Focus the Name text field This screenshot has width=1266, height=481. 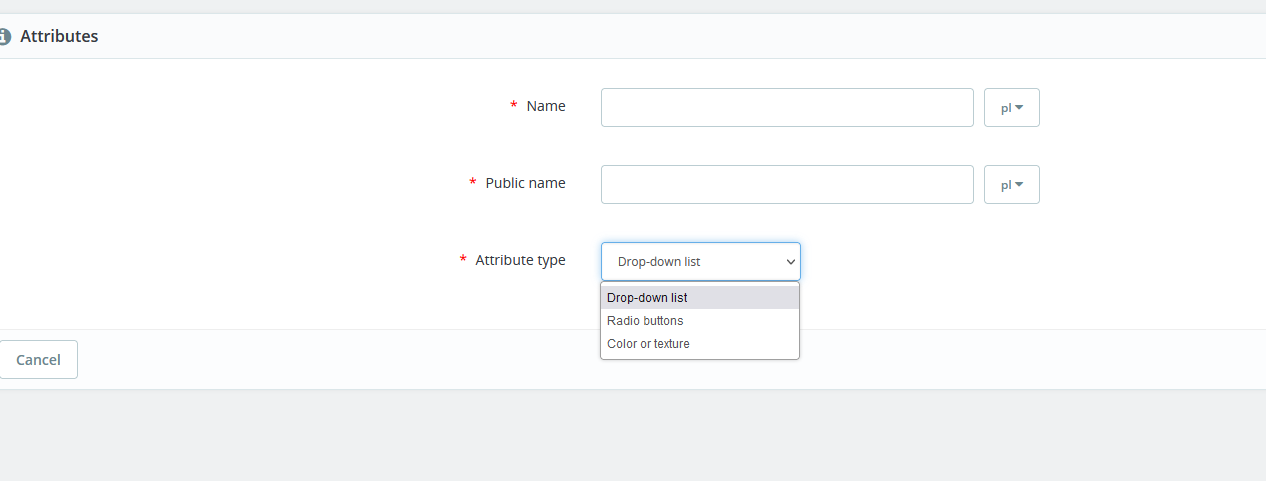click(x=787, y=108)
